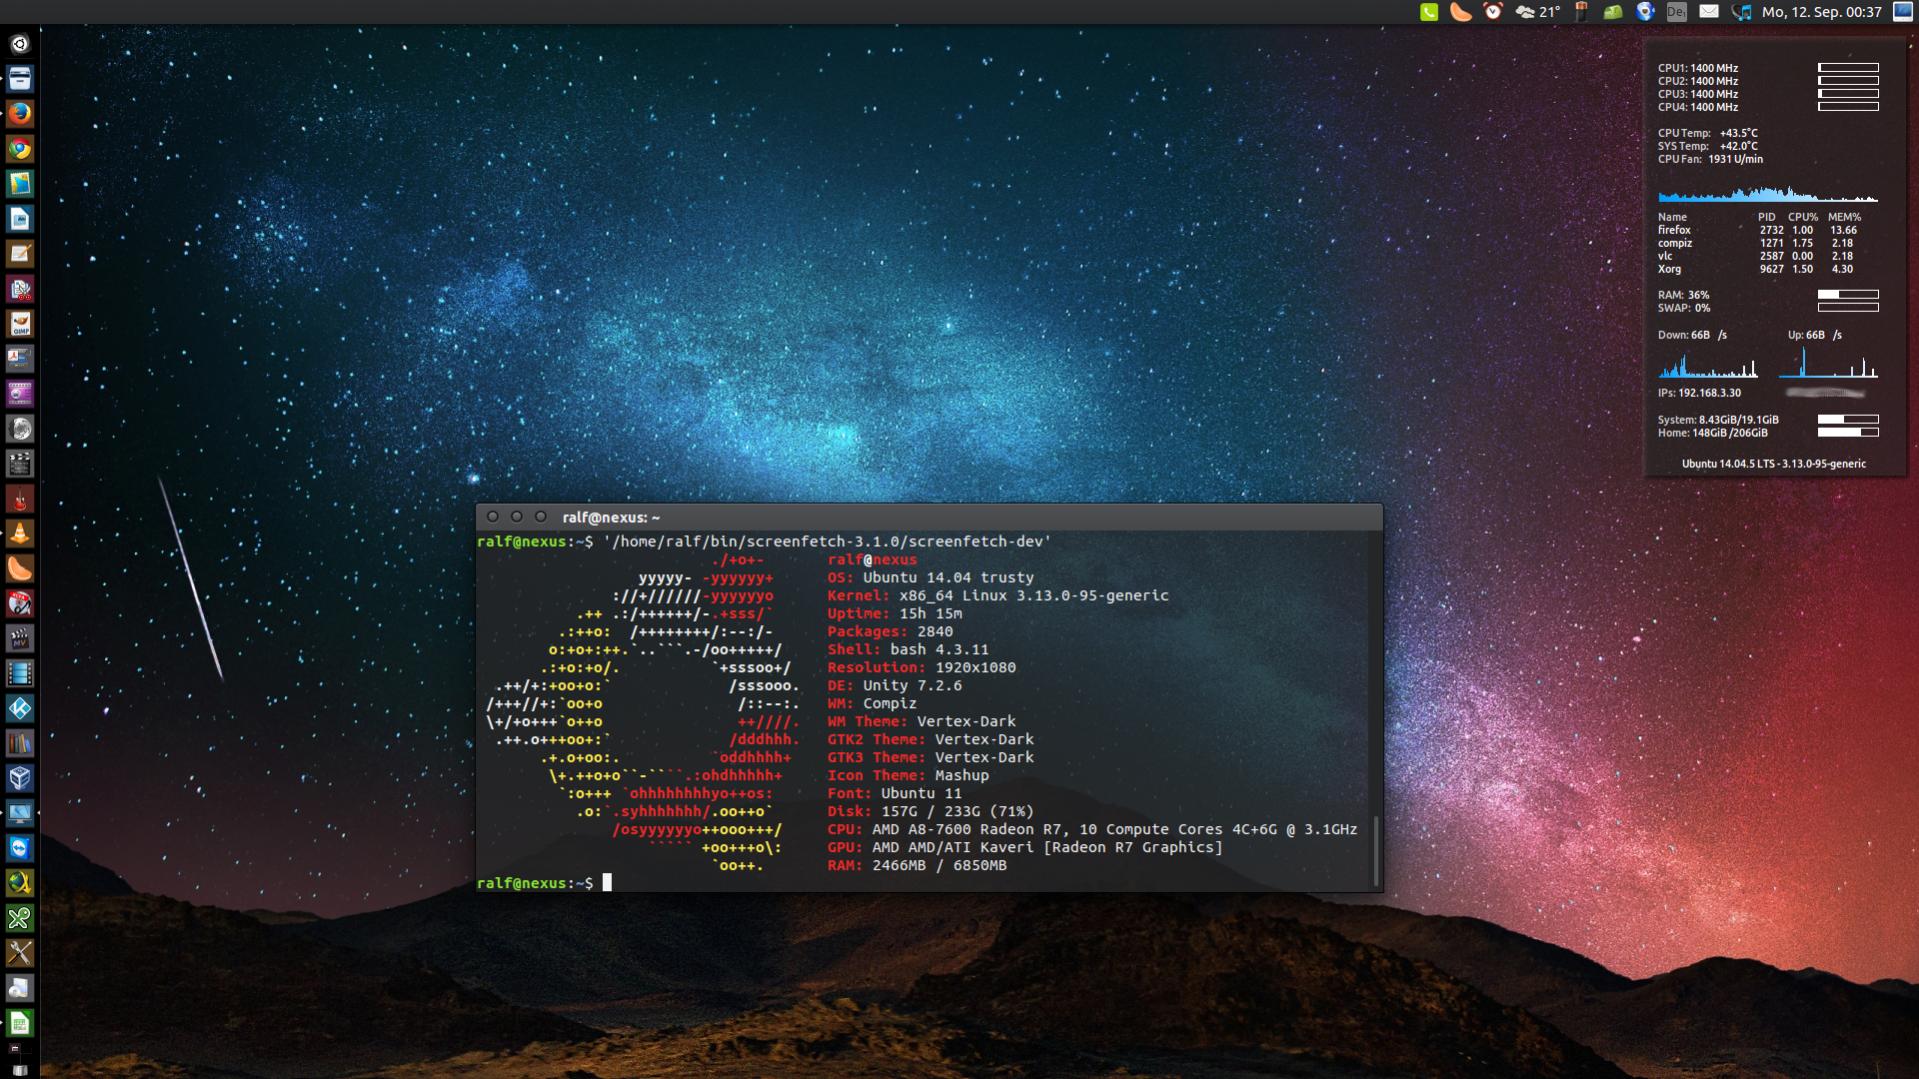Open the red guitar app icon
Viewport: 1919px width, 1079px height.
[19, 499]
